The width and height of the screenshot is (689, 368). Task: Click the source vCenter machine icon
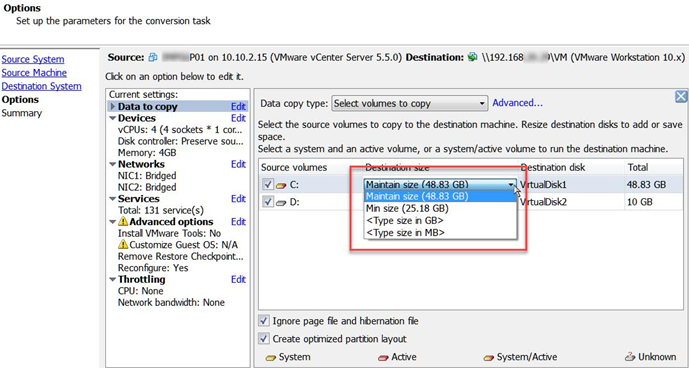[x=153, y=57]
